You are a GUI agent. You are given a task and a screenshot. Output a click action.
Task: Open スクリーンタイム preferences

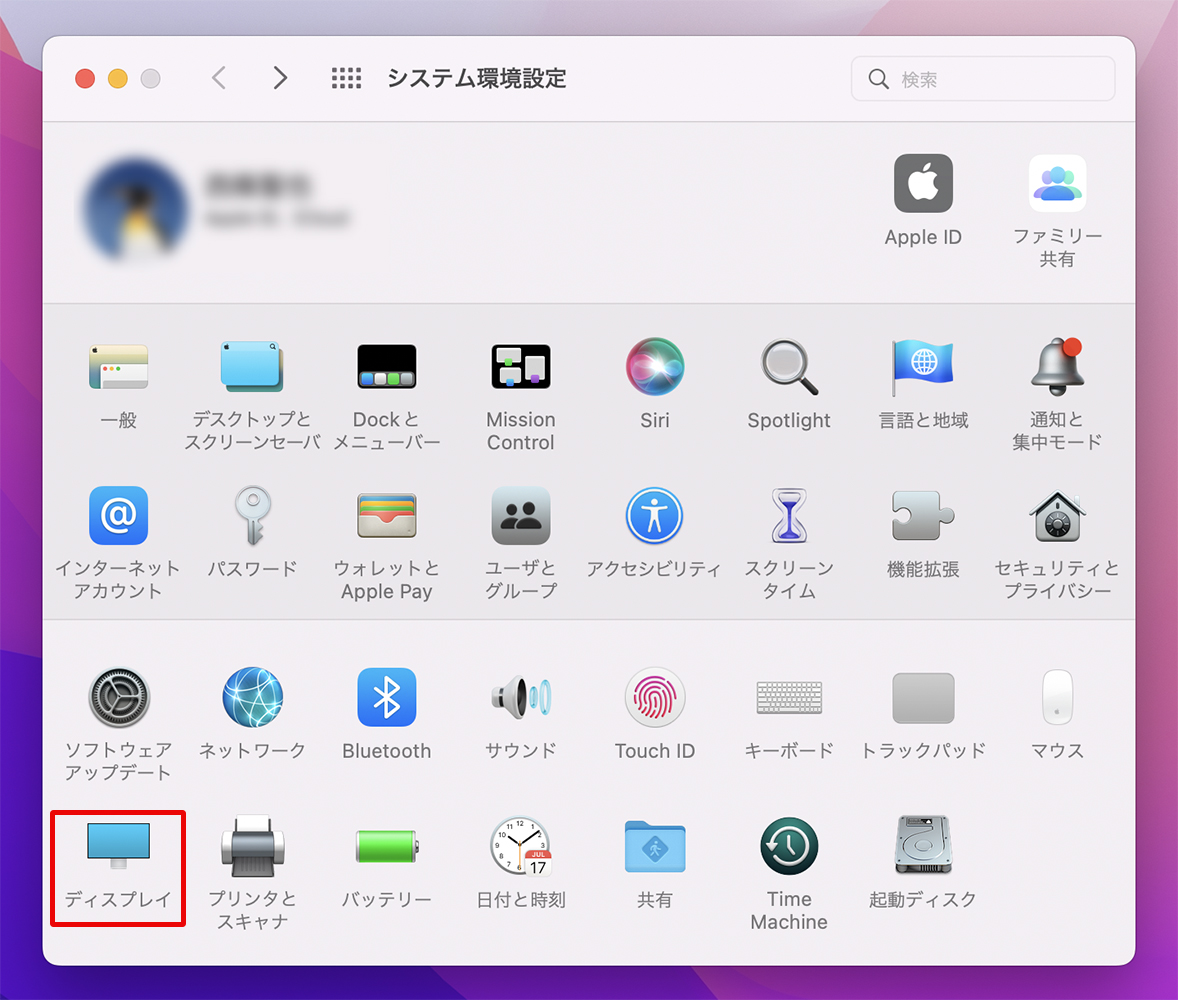tap(789, 515)
